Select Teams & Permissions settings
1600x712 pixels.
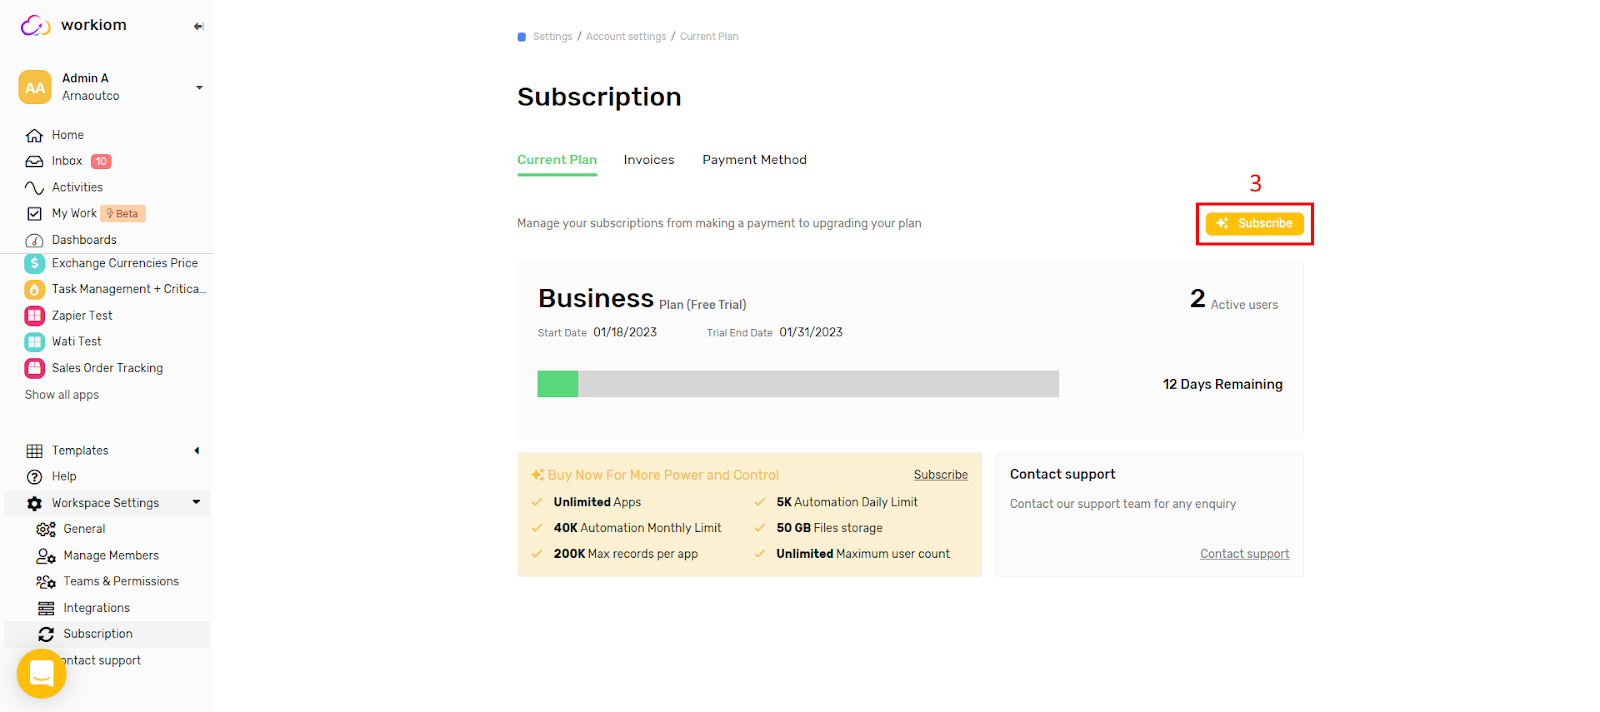click(x=122, y=580)
